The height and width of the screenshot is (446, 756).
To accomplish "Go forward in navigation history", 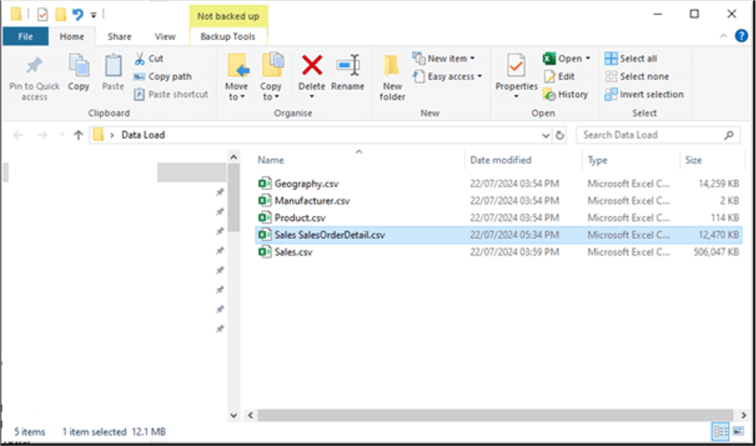I will [42, 135].
